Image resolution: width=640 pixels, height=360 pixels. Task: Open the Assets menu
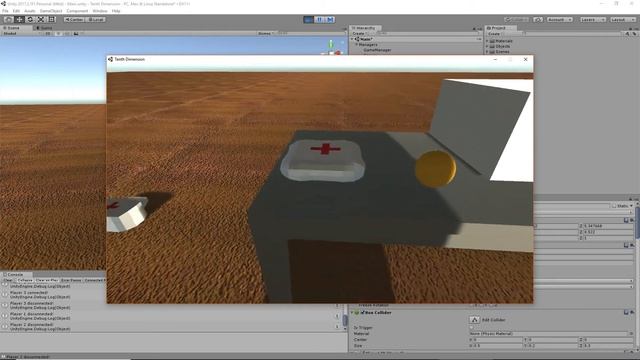pyautogui.click(x=30, y=11)
